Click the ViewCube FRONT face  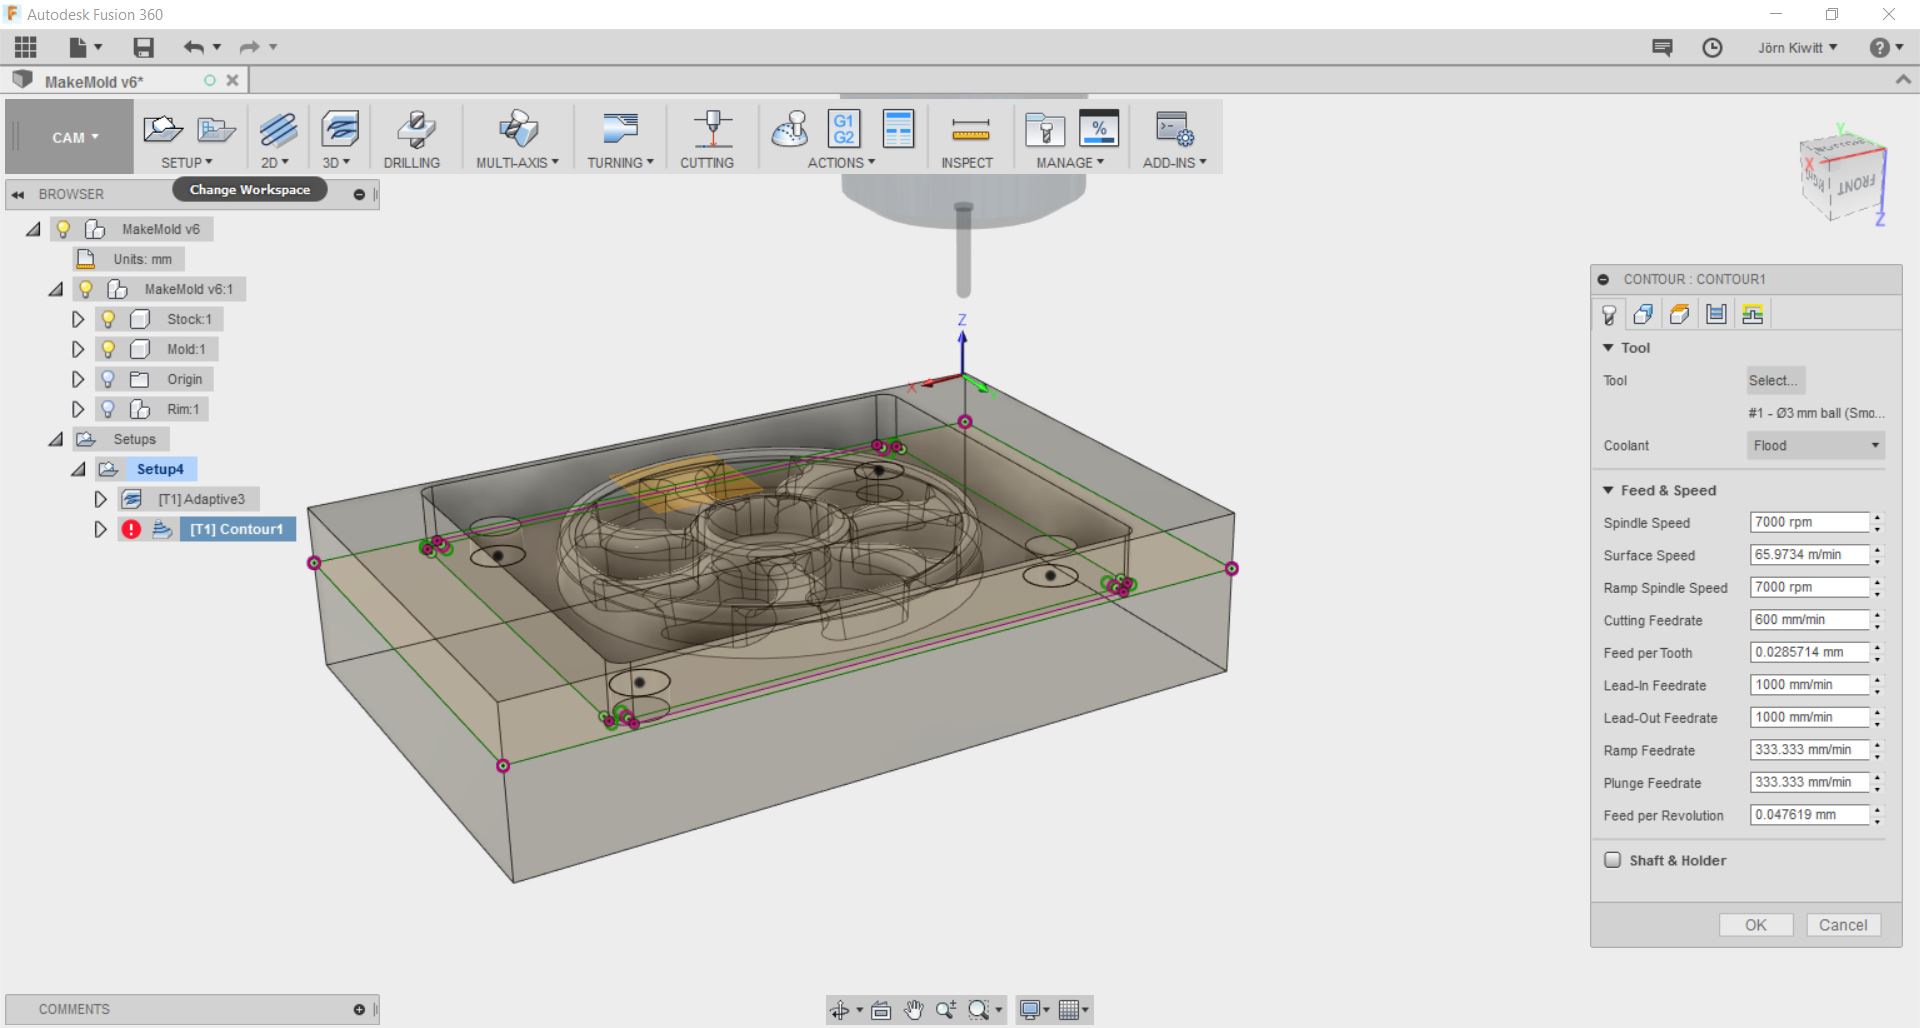(1856, 185)
